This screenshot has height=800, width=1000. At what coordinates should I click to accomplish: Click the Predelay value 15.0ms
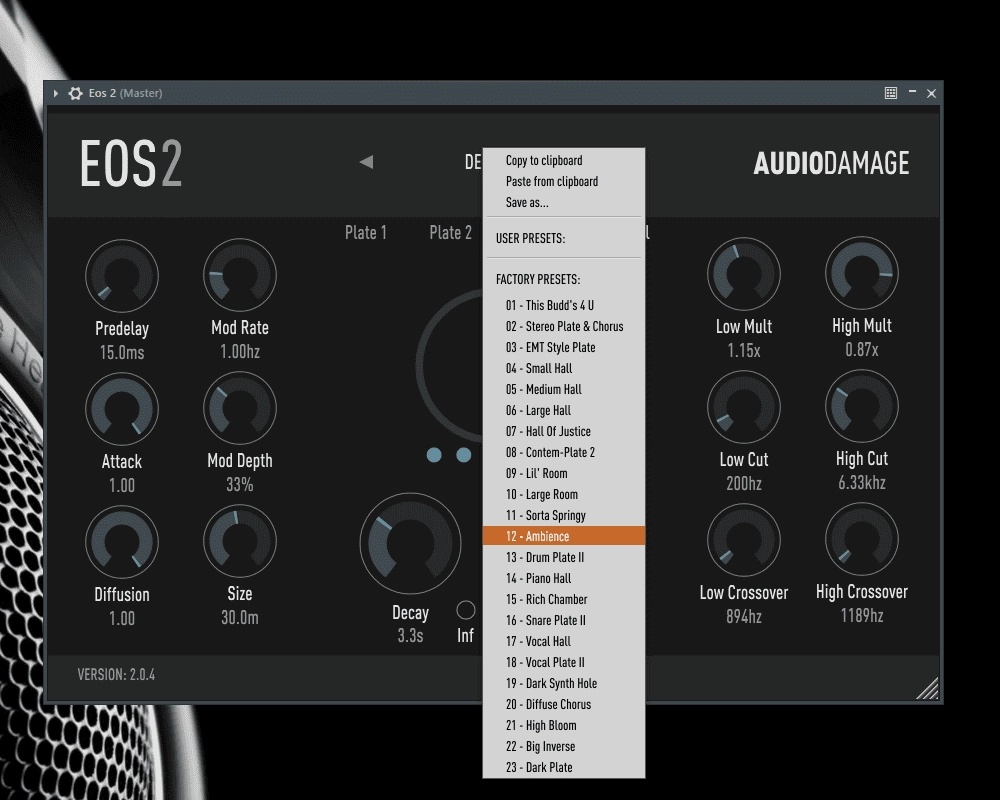pos(122,352)
